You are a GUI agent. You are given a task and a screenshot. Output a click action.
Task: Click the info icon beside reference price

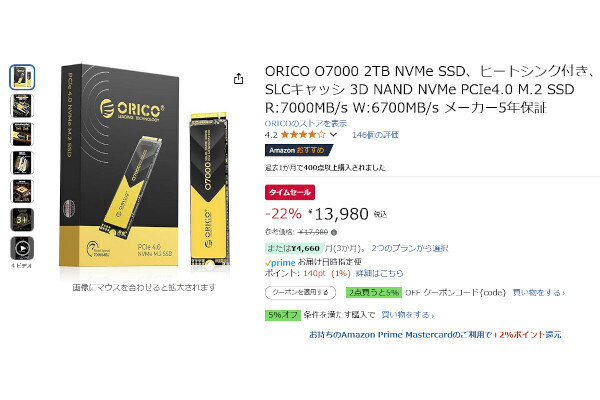(334, 232)
